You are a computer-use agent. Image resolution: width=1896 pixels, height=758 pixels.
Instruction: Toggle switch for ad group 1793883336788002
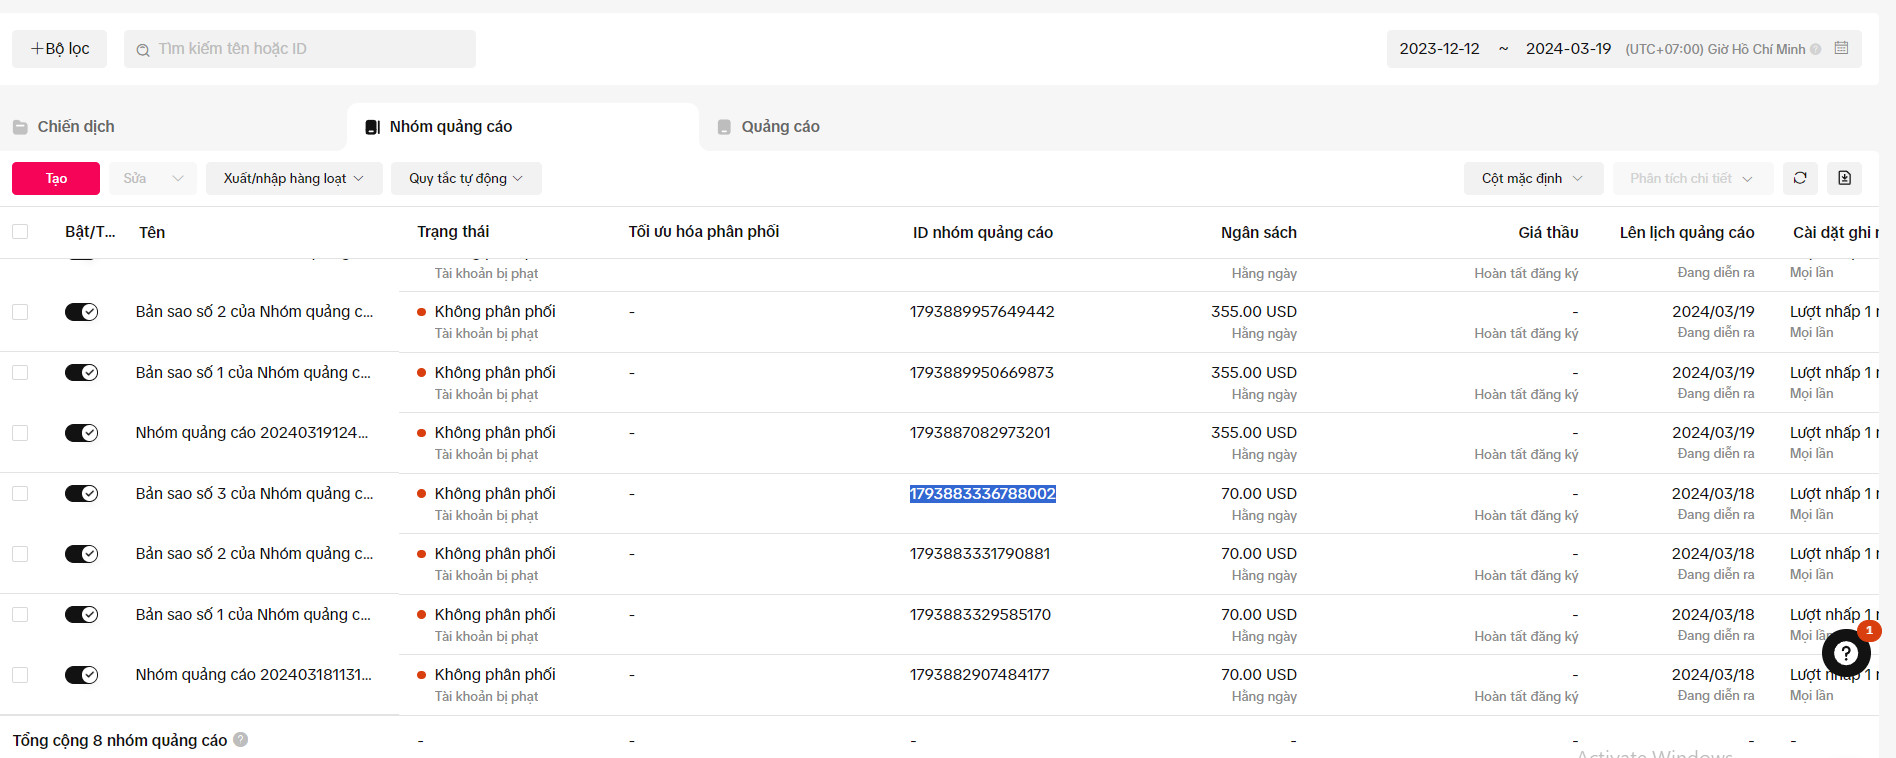(81, 493)
